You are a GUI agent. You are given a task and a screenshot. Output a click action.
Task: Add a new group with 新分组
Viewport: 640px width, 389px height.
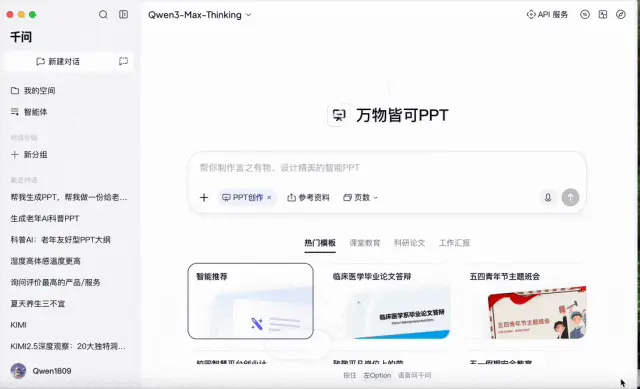[x=29, y=155]
